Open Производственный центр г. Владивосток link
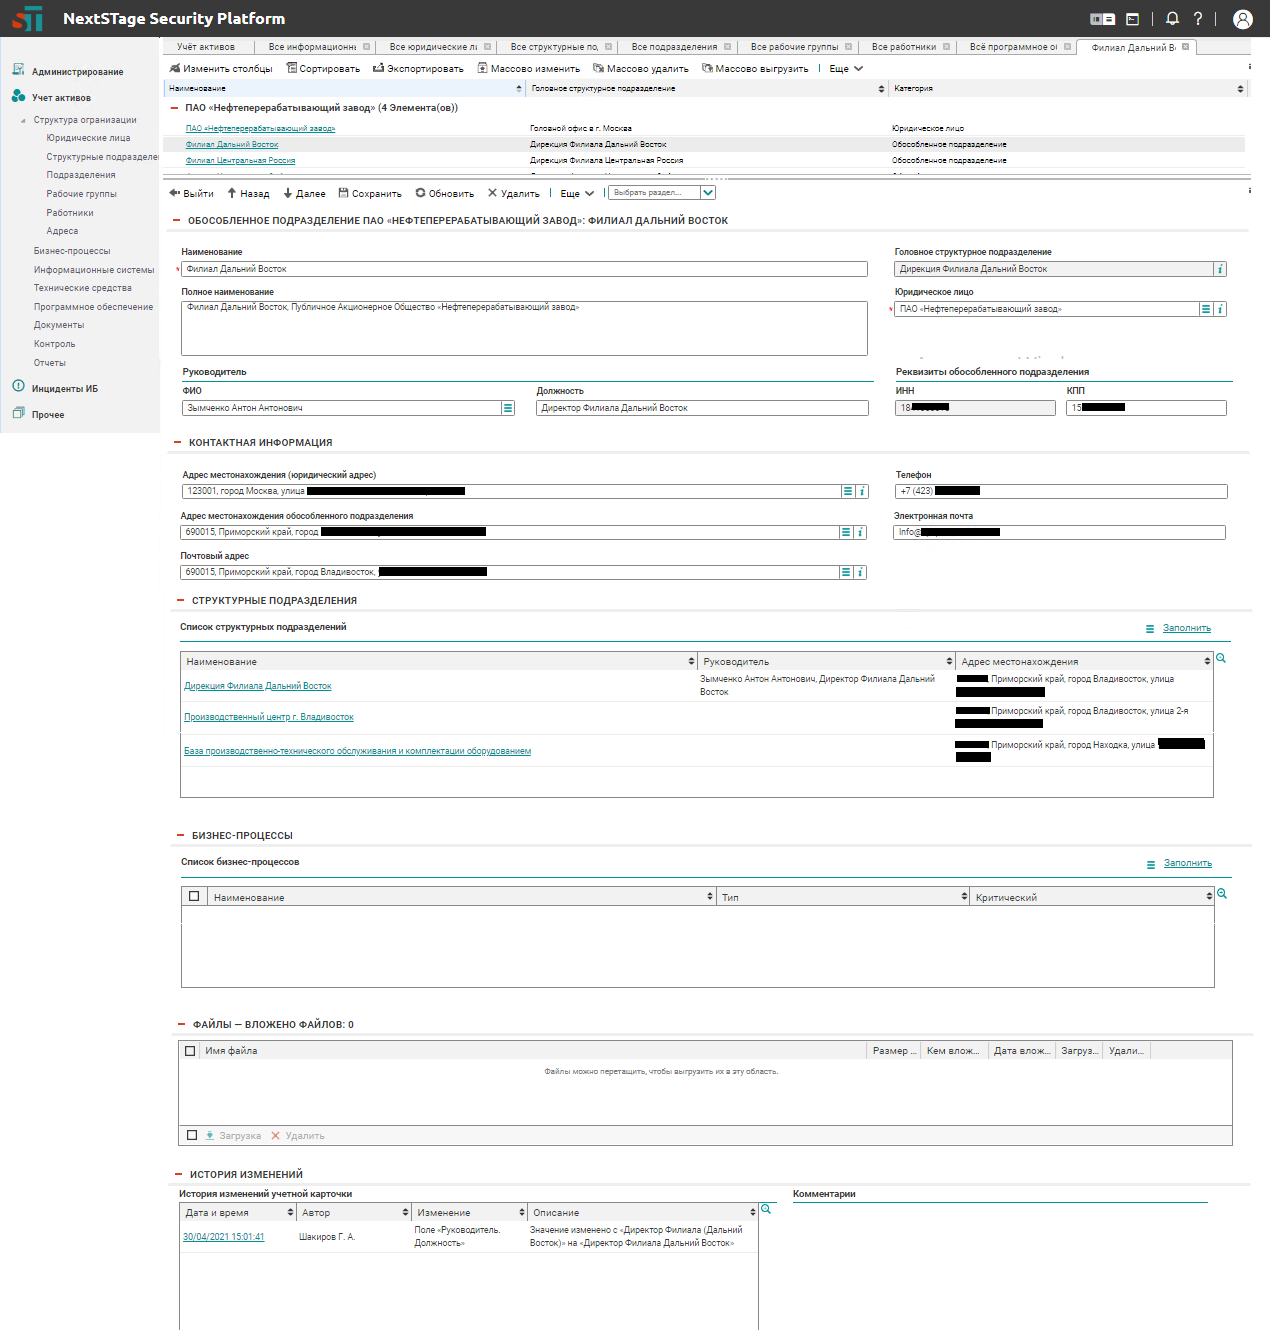This screenshot has height=1330, width=1270. coord(269,717)
